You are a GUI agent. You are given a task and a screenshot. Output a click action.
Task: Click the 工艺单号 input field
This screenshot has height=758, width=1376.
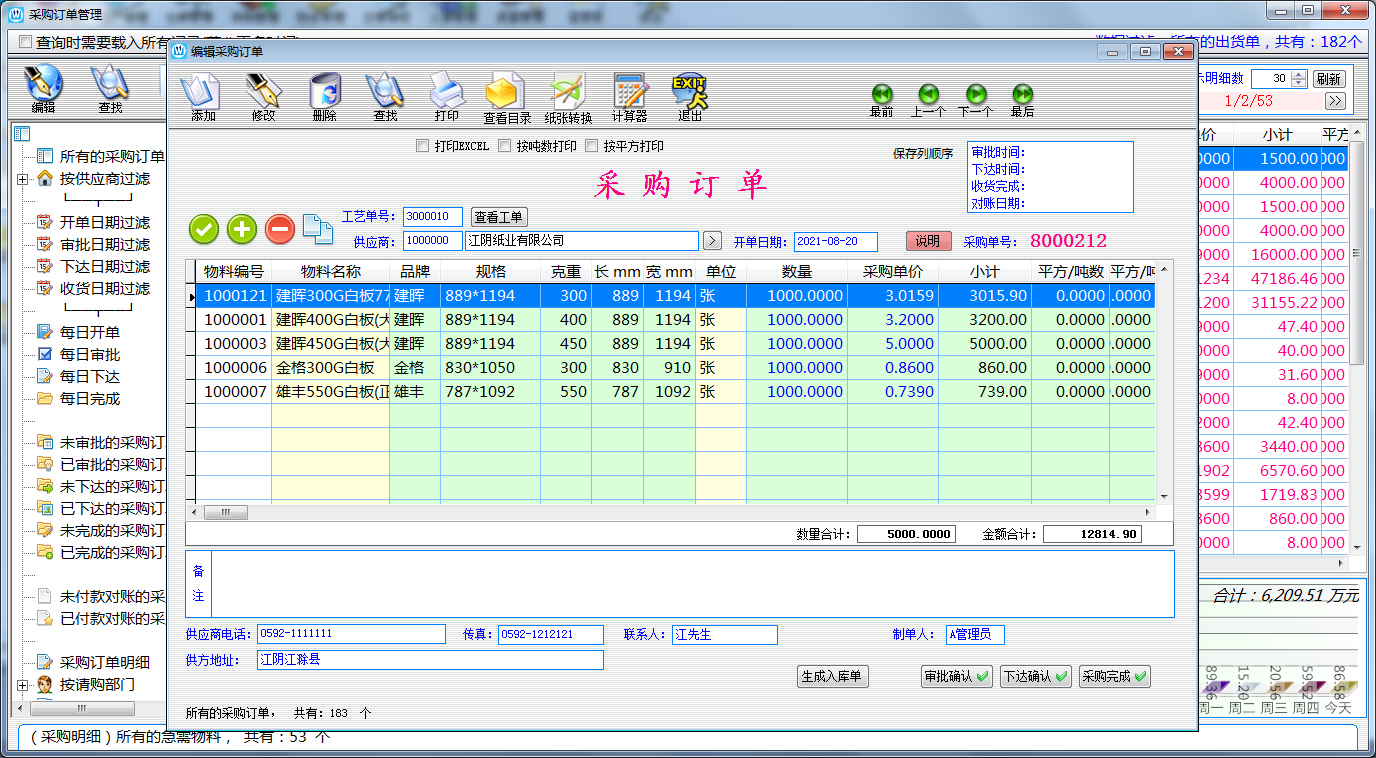[x=433, y=217]
